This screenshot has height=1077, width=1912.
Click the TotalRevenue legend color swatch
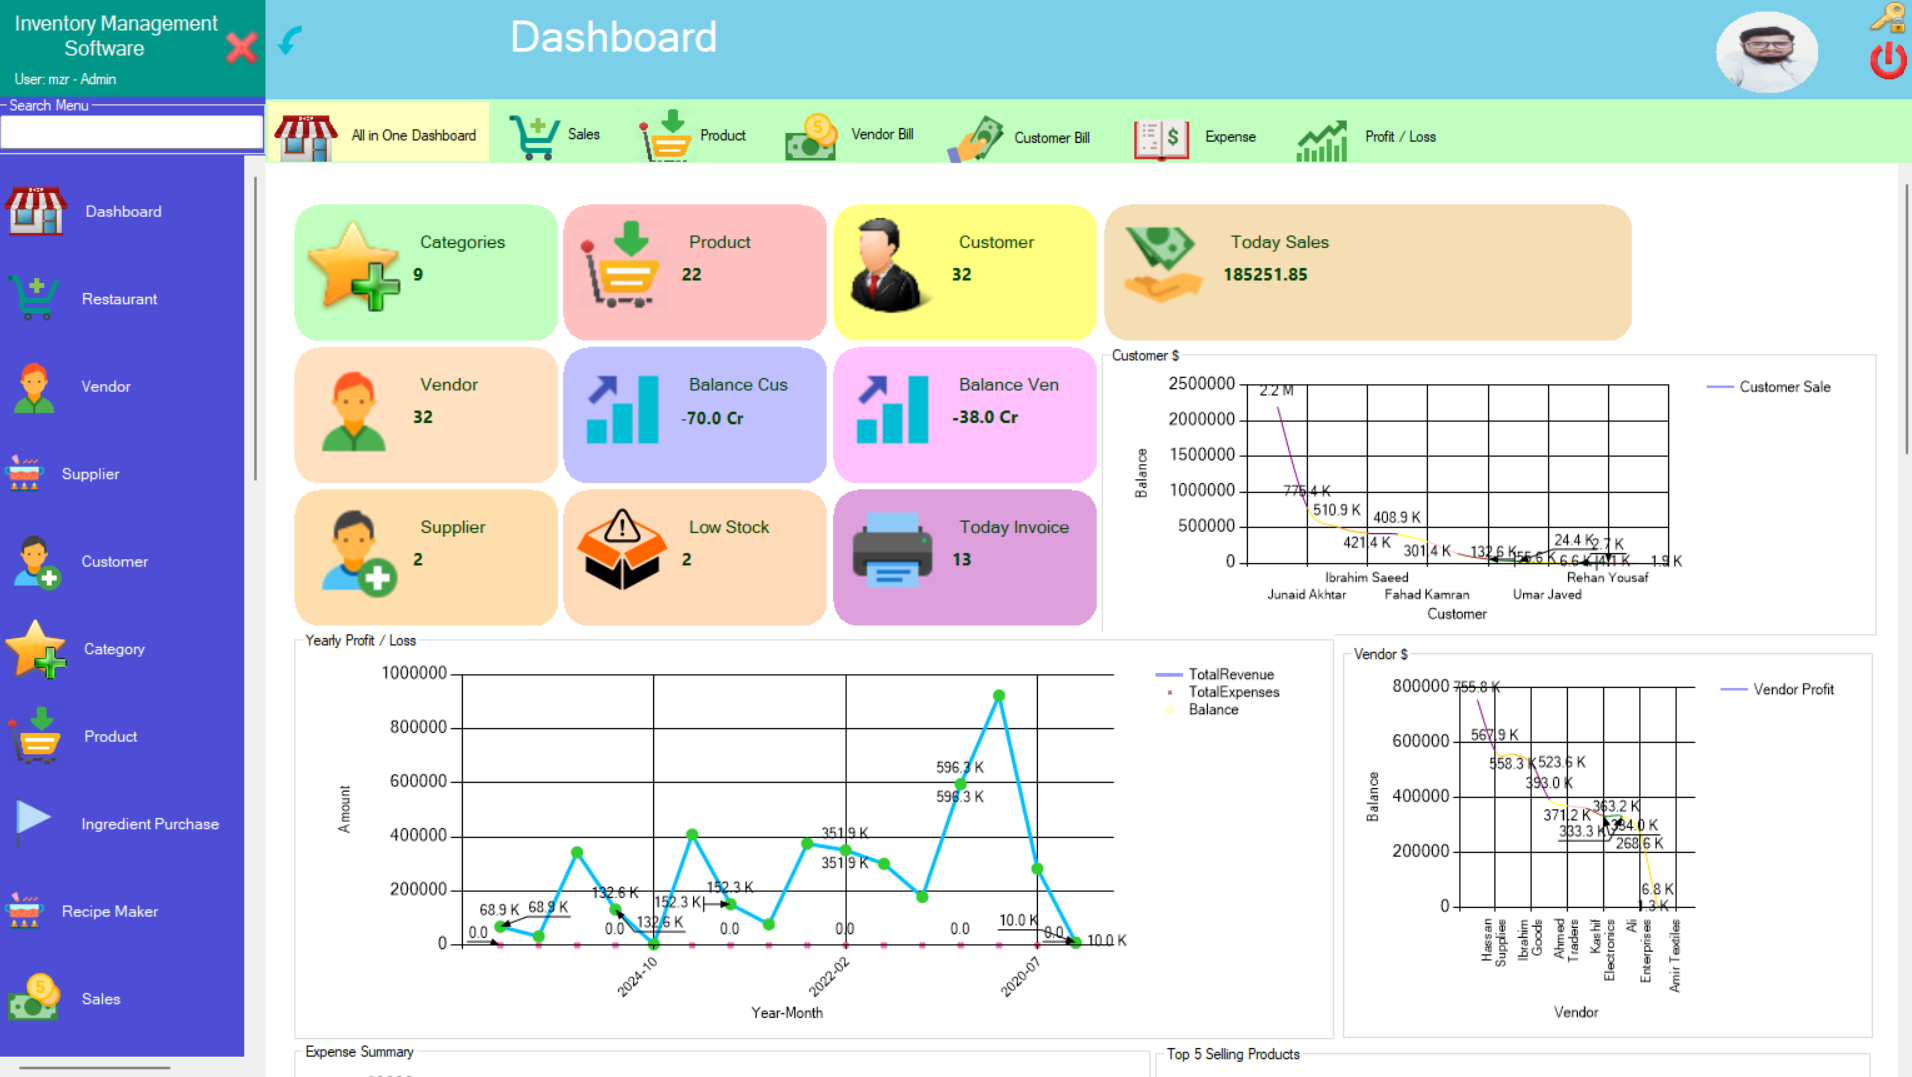pyautogui.click(x=1168, y=675)
